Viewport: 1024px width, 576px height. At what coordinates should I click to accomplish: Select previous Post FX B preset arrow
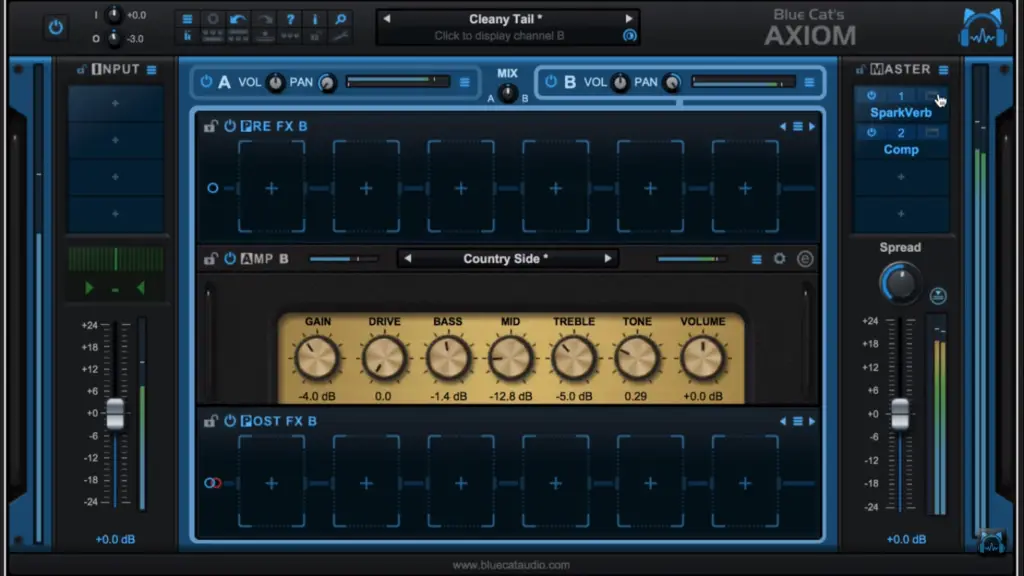[783, 422]
